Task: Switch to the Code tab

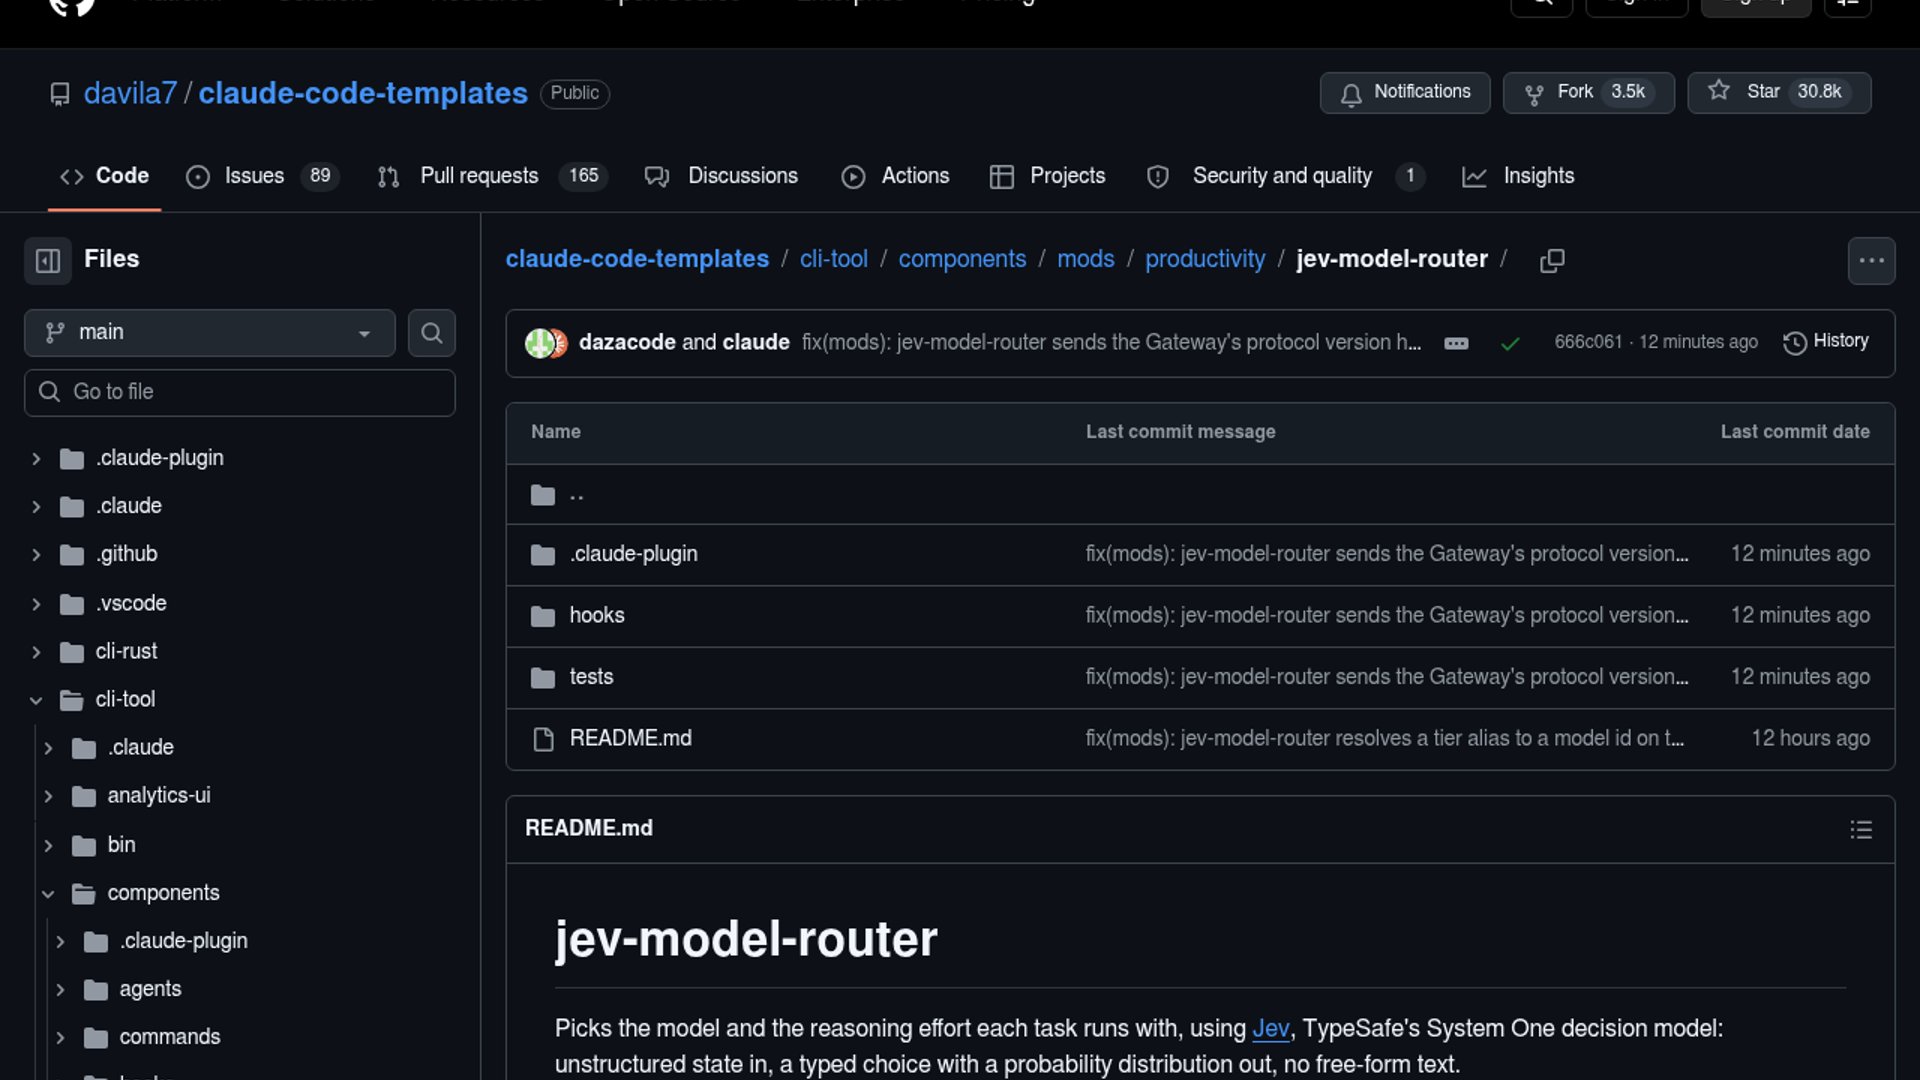Action: click(x=104, y=176)
